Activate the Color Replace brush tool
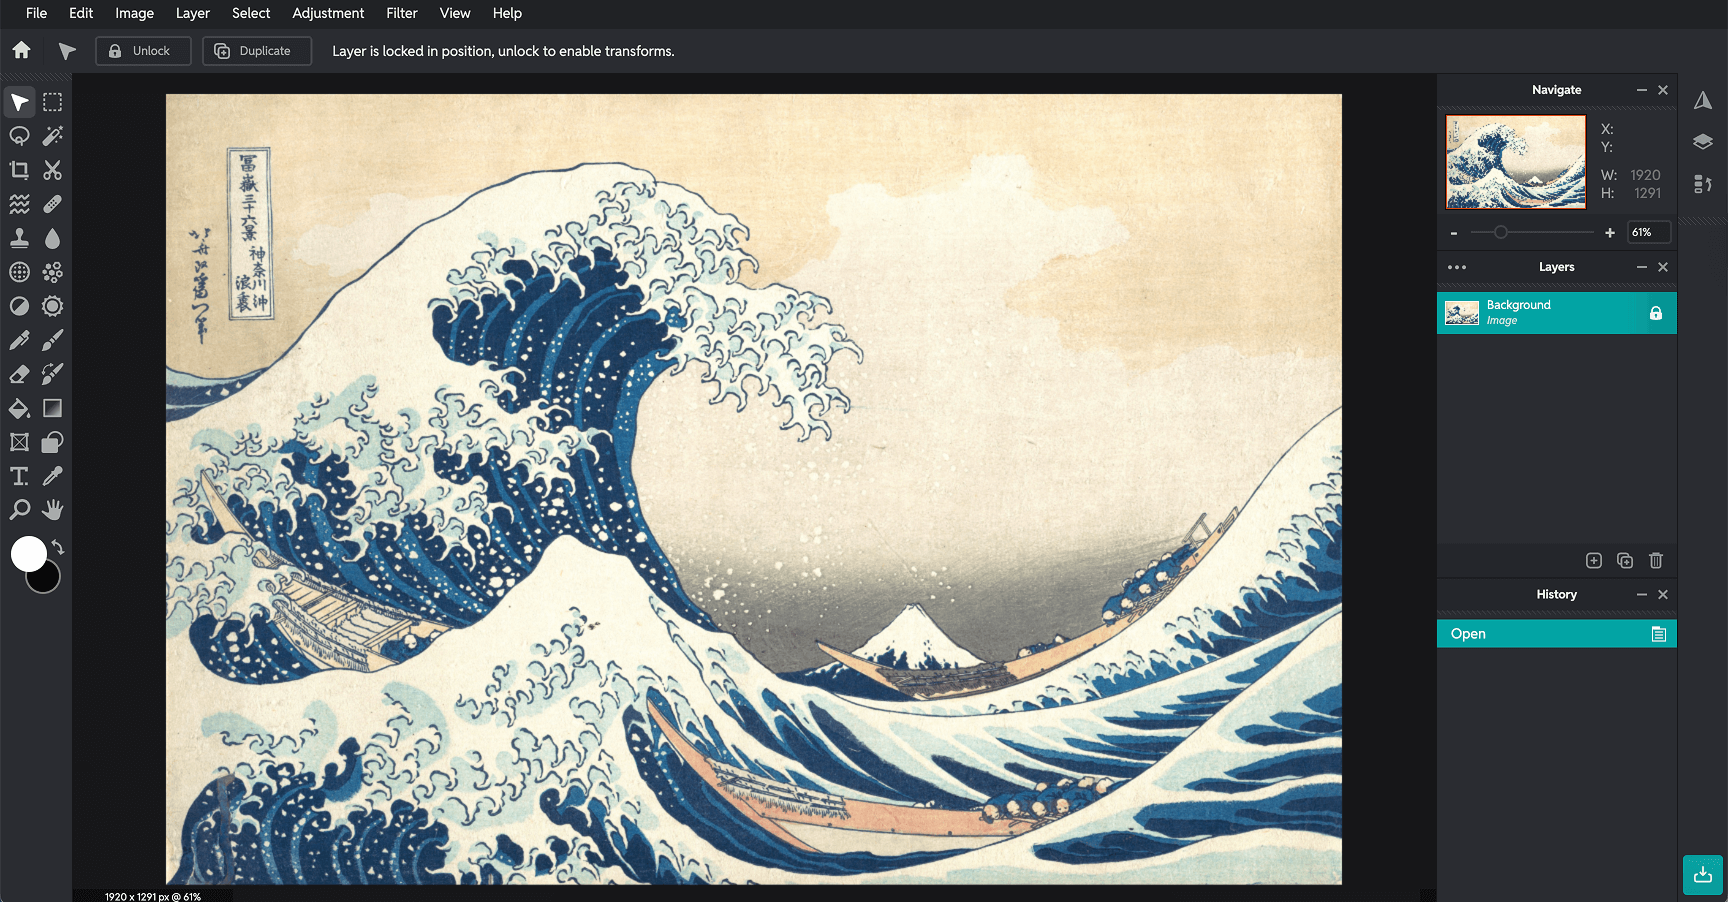The height and width of the screenshot is (902, 1728). (x=53, y=374)
